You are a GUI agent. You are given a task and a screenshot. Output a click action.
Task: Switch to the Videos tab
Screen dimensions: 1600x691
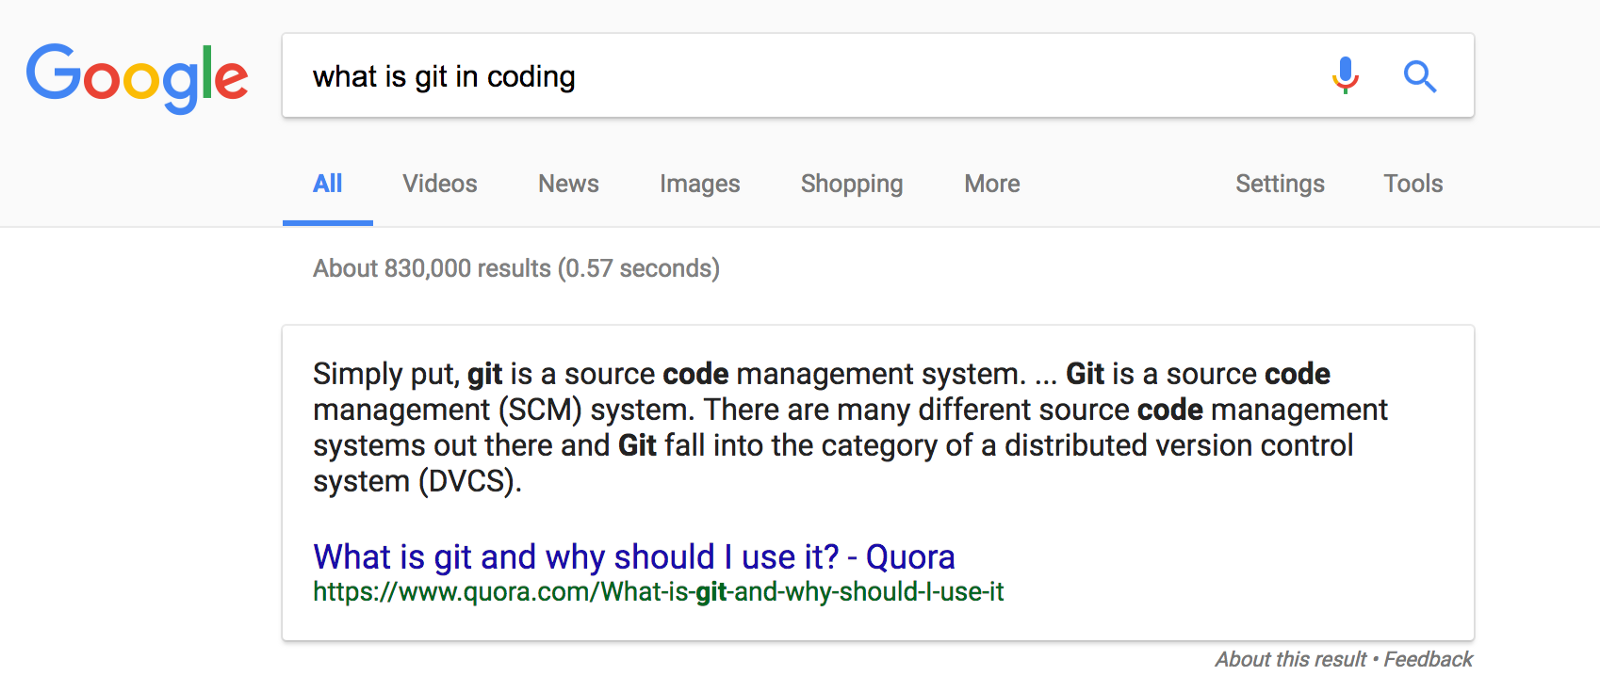point(440,184)
